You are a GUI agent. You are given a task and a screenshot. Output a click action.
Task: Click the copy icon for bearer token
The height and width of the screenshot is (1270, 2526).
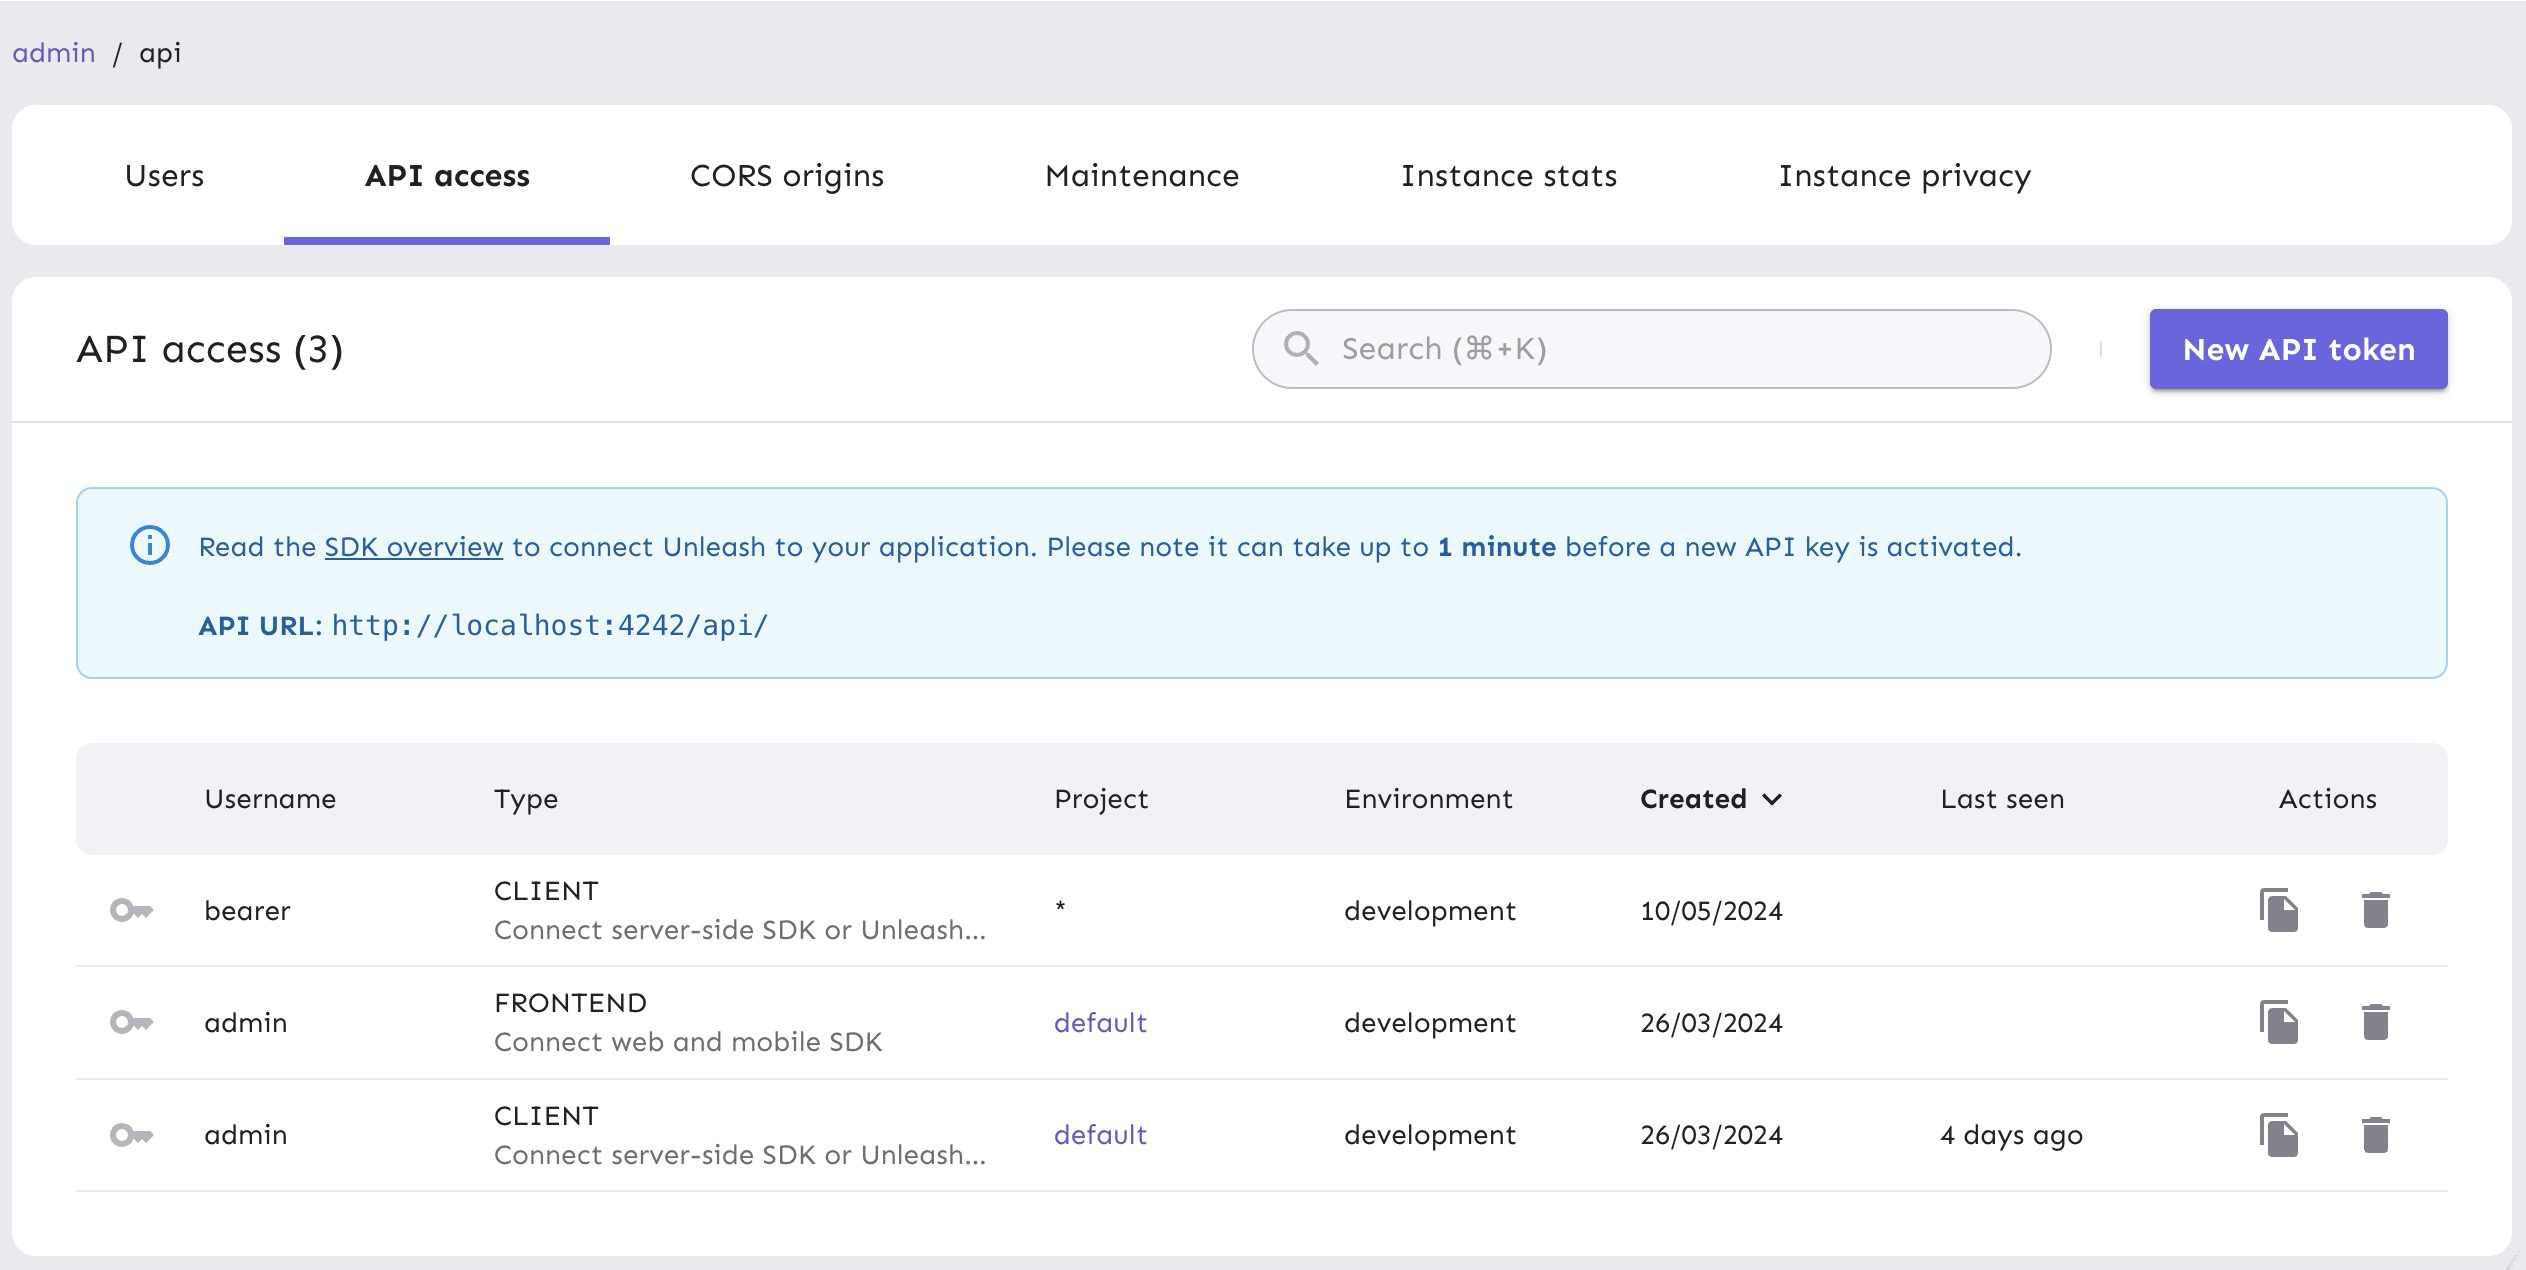tap(2278, 909)
